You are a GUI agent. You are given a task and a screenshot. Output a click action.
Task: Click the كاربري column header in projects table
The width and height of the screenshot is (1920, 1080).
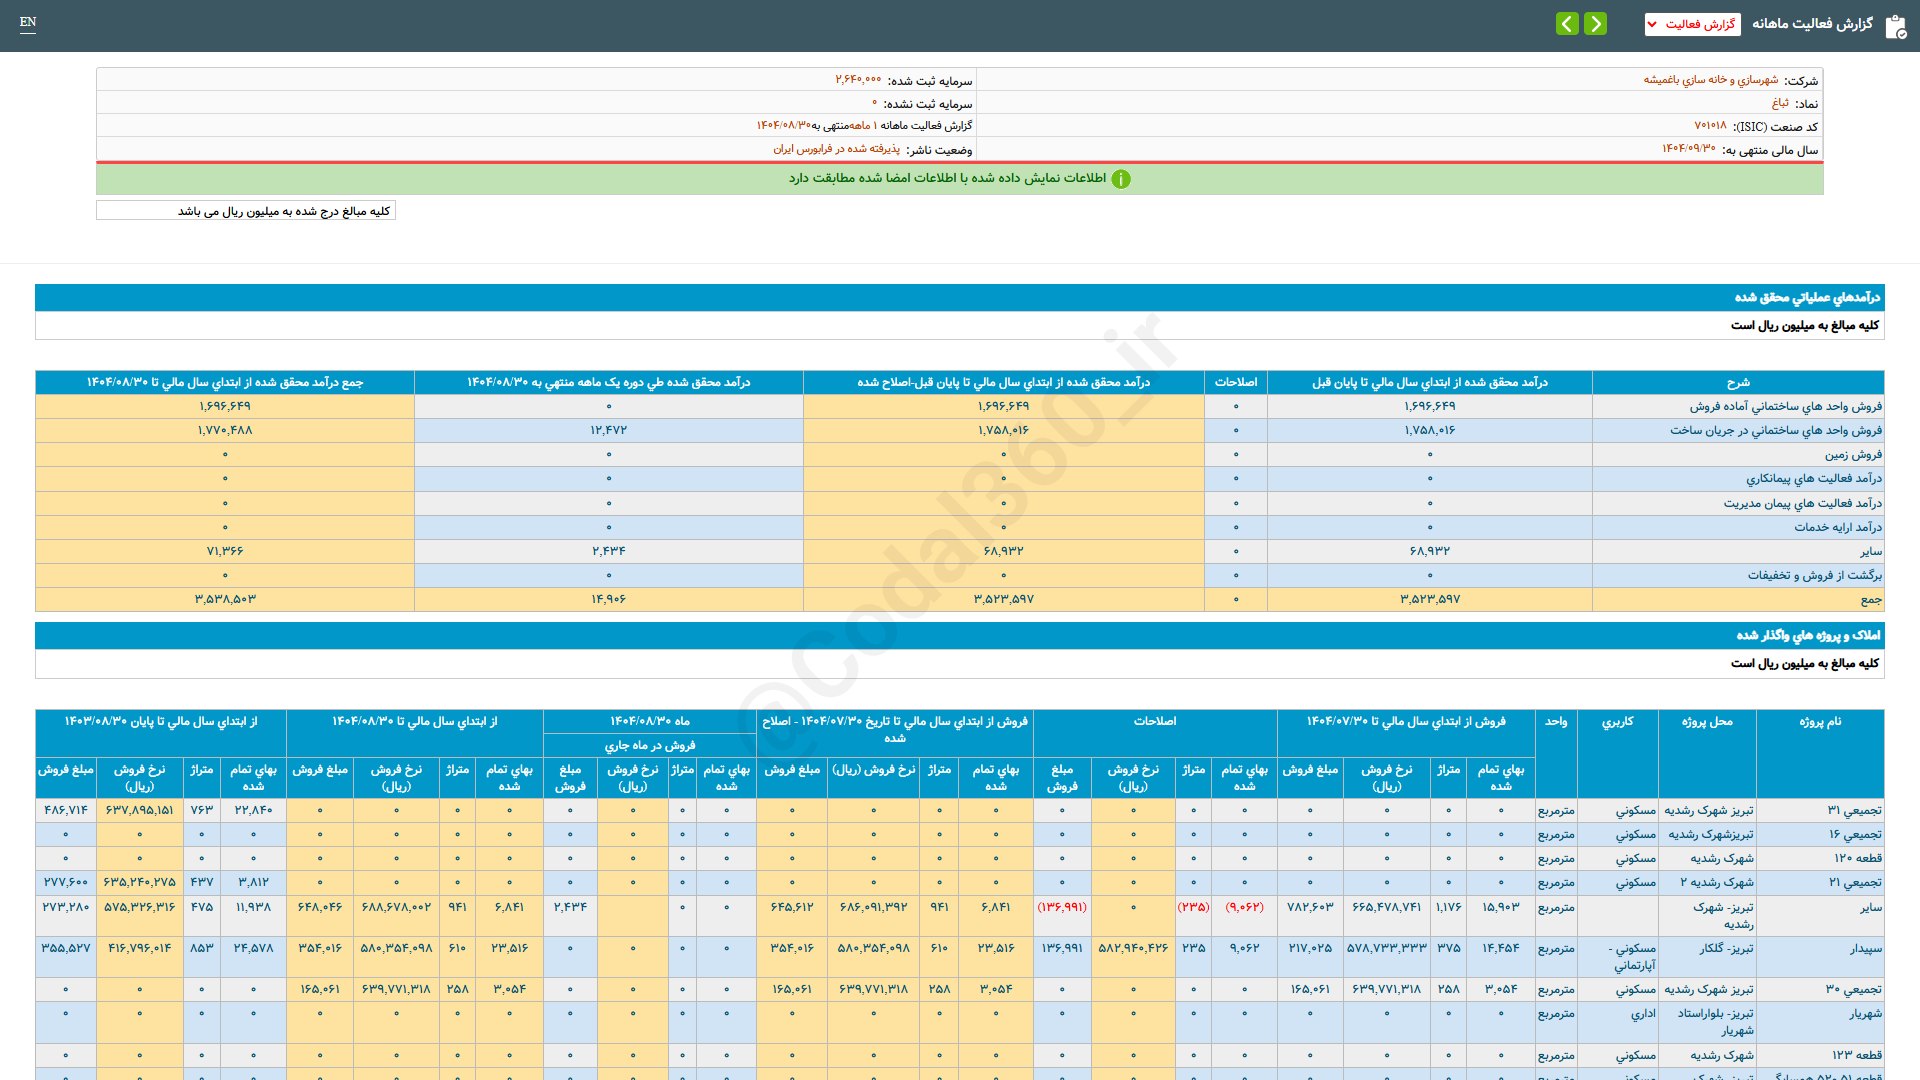1617,721
